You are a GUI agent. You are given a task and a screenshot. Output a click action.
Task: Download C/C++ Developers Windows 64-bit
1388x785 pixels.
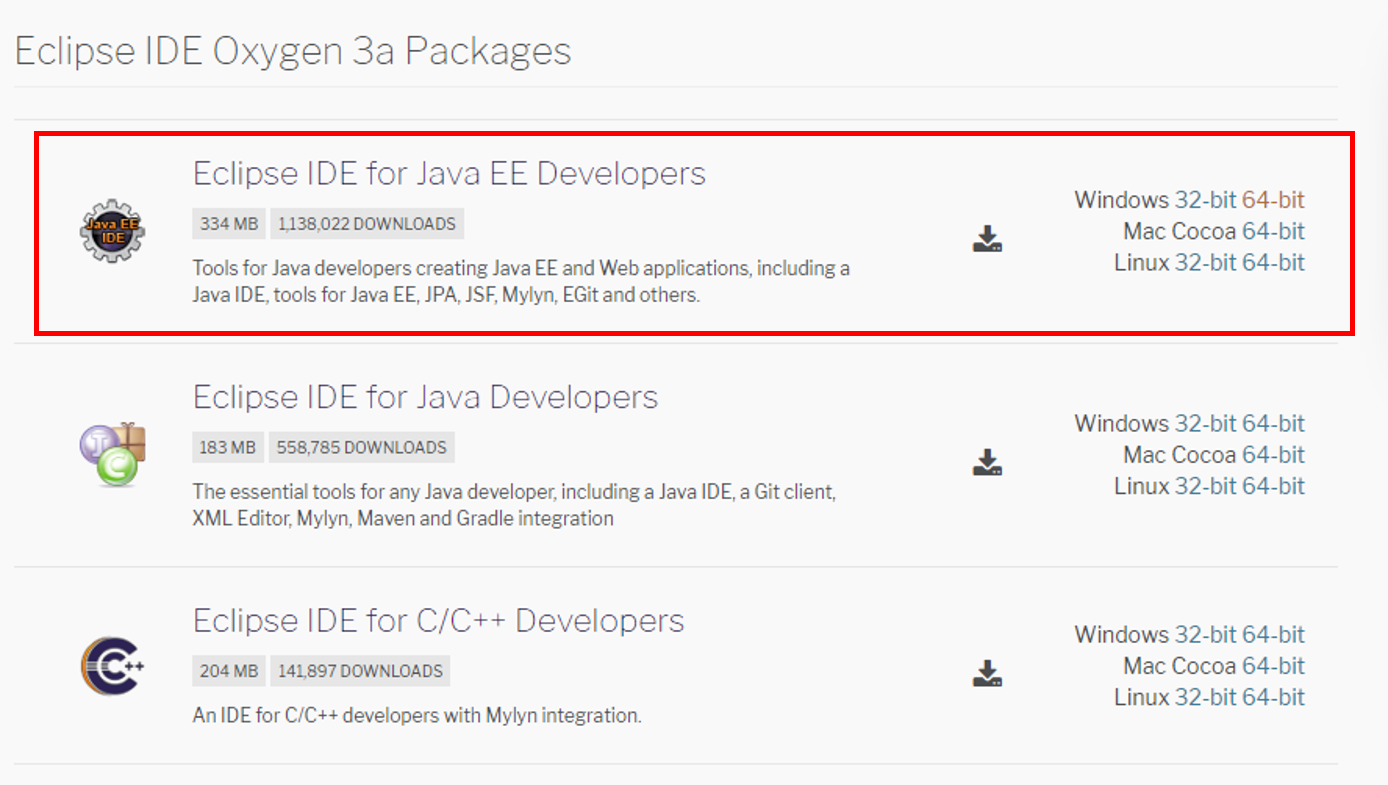[1273, 634]
